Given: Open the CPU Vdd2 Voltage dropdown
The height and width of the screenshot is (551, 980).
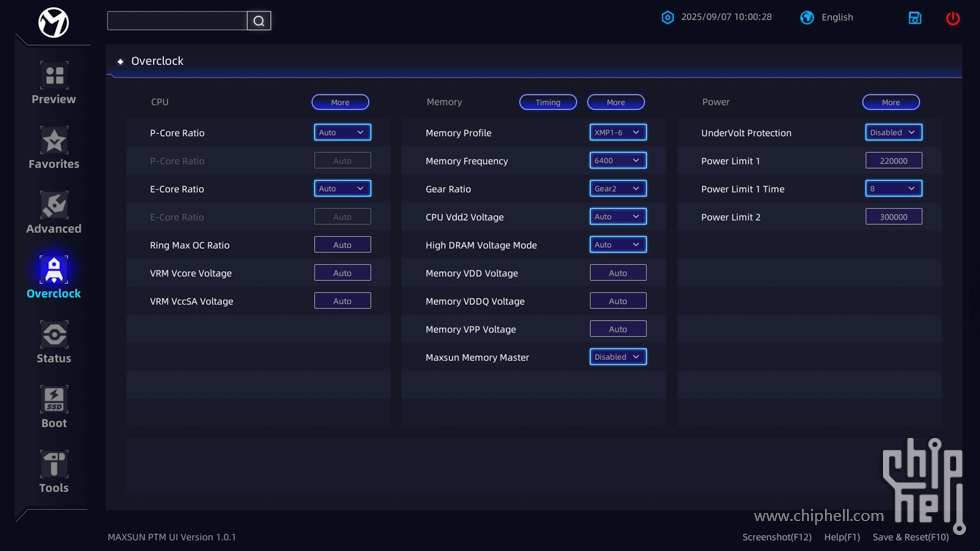Looking at the screenshot, I should 618,217.
